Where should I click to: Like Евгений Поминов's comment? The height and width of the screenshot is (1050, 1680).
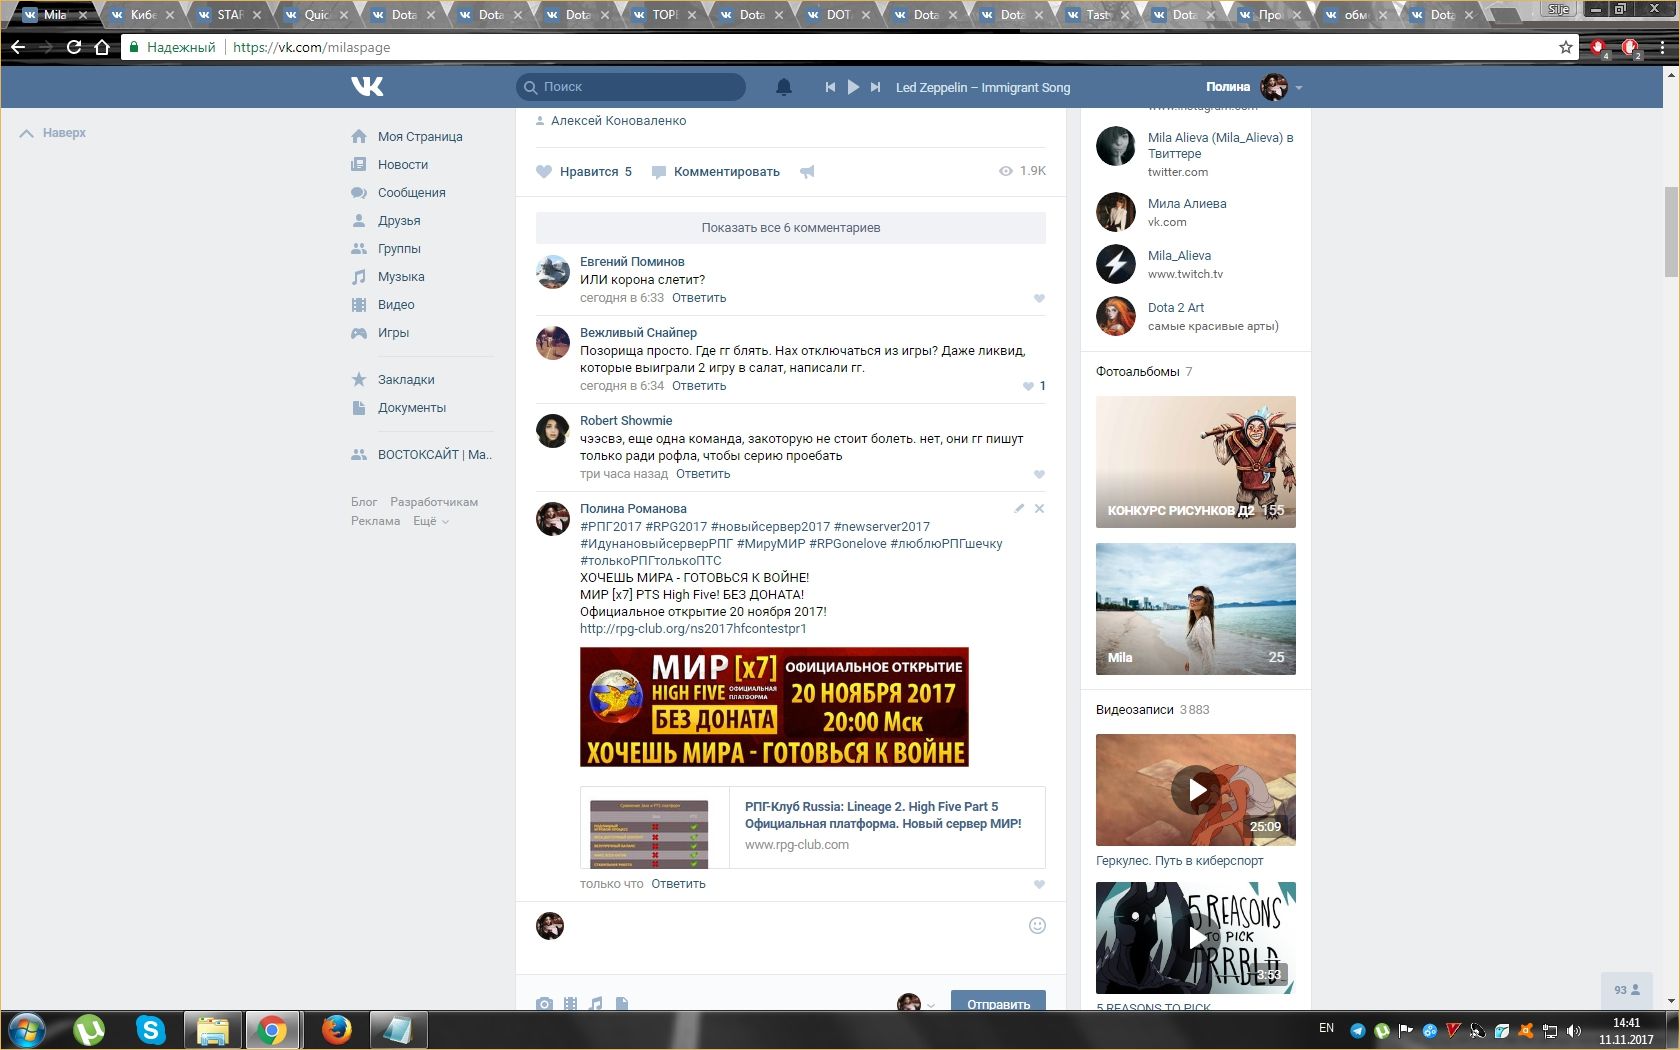tap(1039, 298)
